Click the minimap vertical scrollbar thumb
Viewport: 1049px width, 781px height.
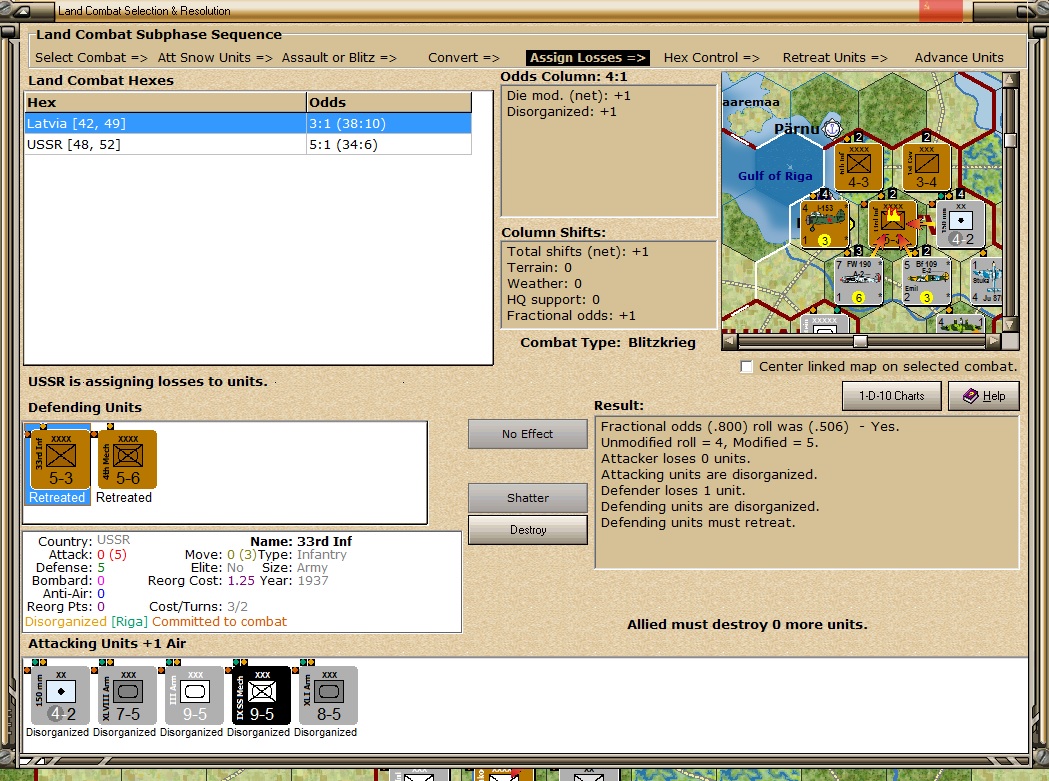(1010, 140)
